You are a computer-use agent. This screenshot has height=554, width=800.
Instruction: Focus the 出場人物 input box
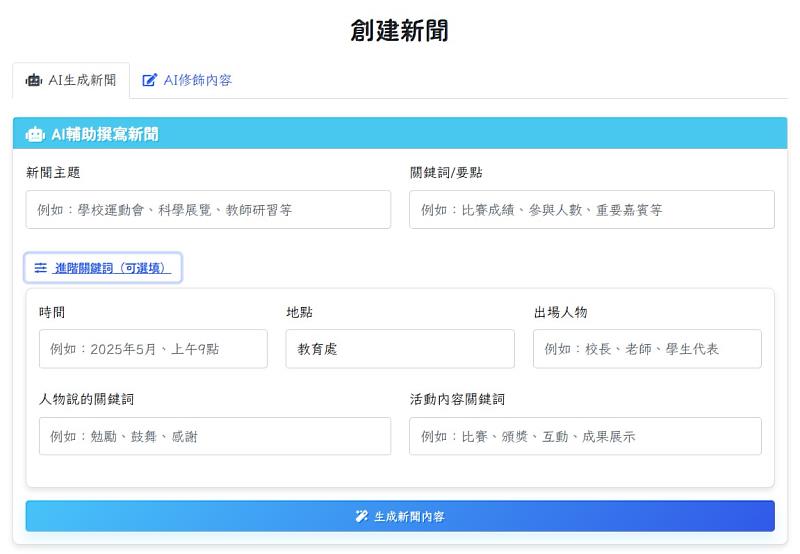[x=647, y=349]
